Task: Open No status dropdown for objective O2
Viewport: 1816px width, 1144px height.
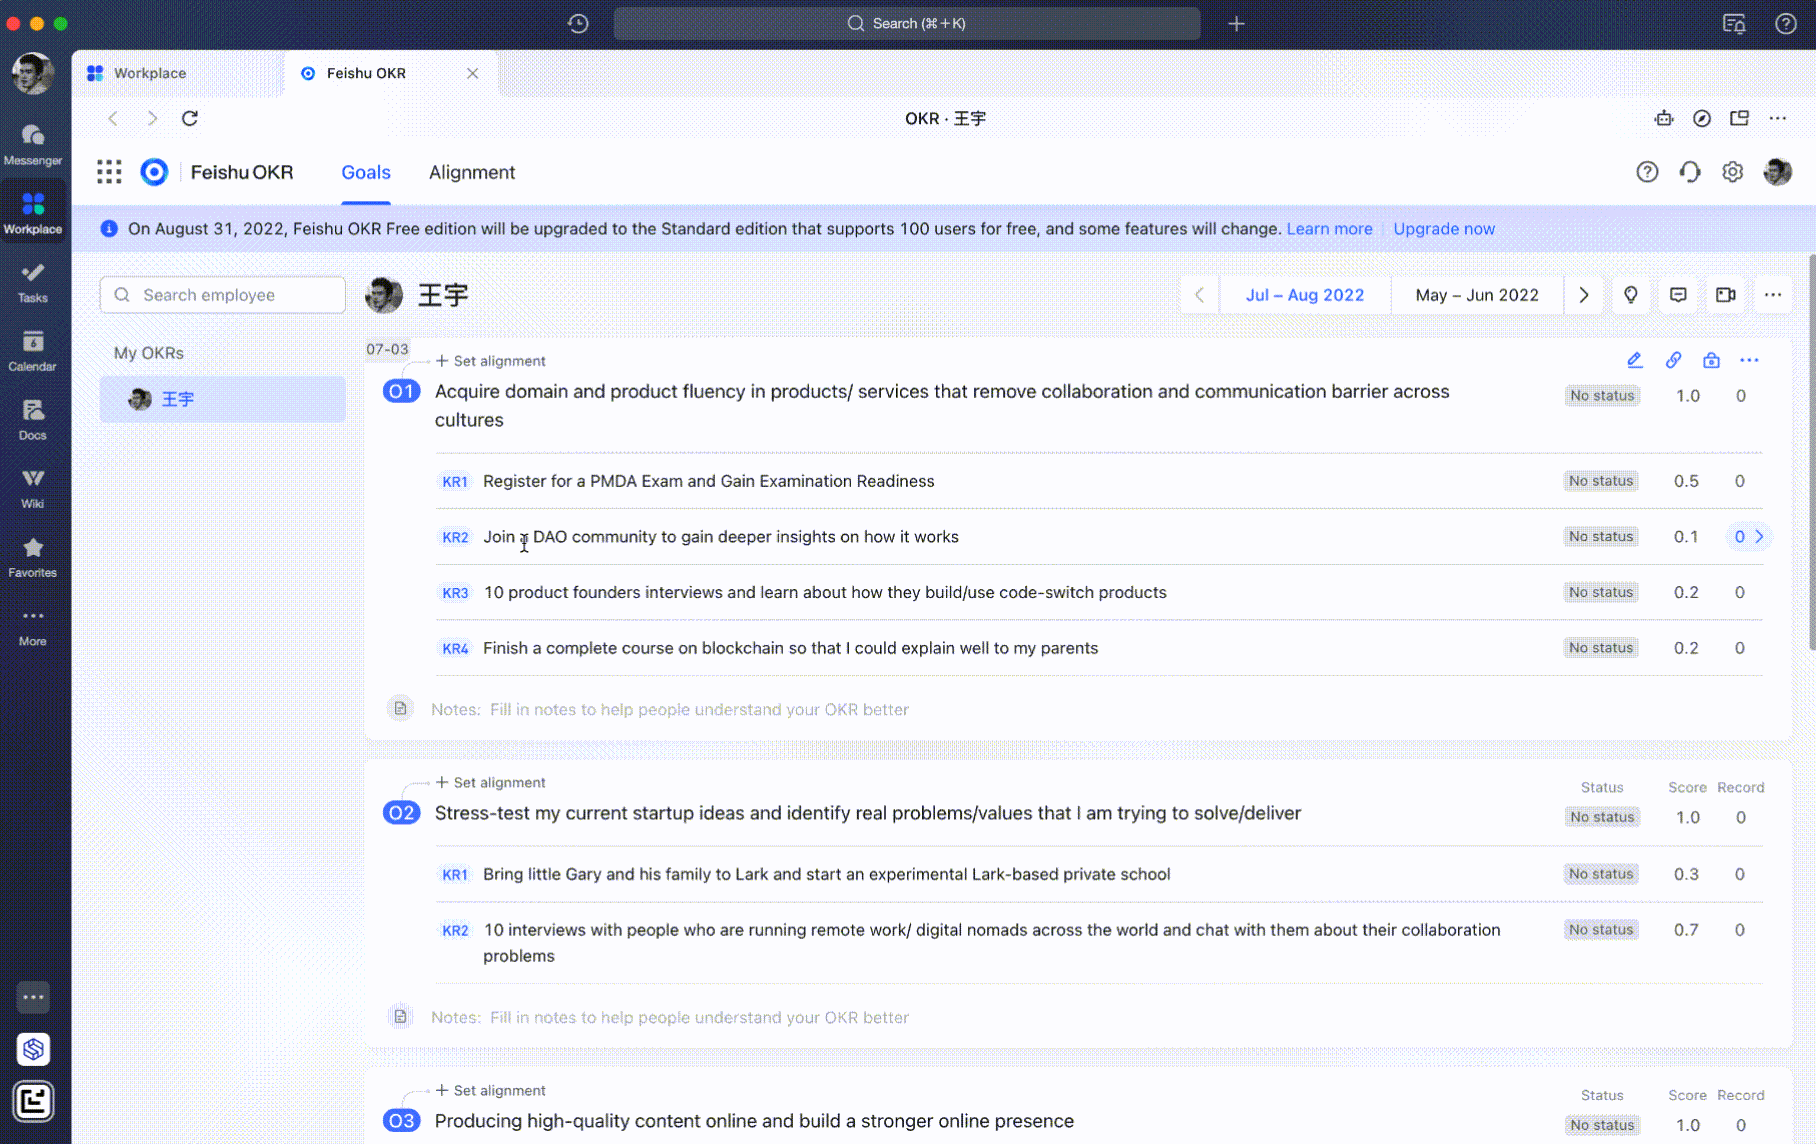Action: point(1602,817)
